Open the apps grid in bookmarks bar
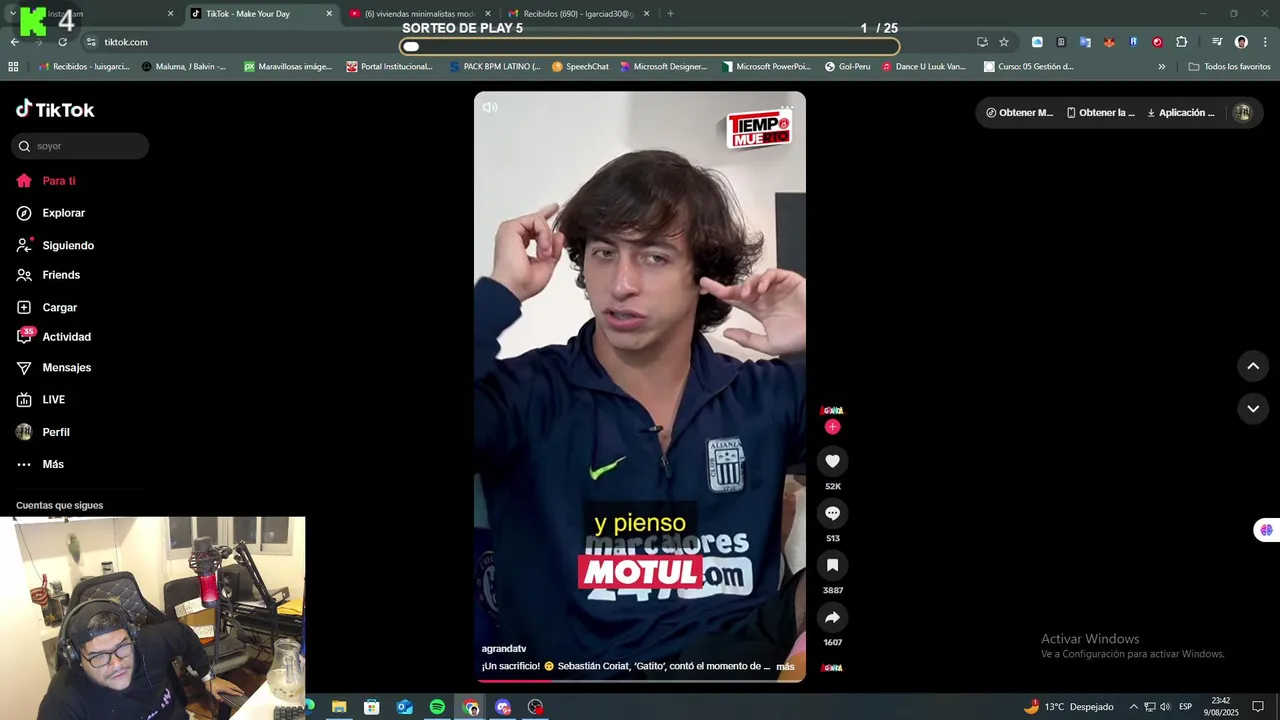 pyautogui.click(x=13, y=67)
